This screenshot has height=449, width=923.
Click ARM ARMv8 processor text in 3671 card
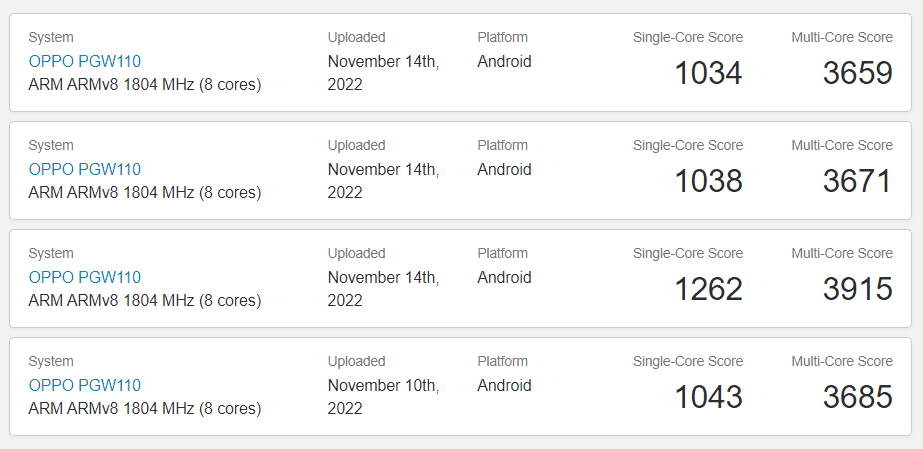click(x=145, y=192)
